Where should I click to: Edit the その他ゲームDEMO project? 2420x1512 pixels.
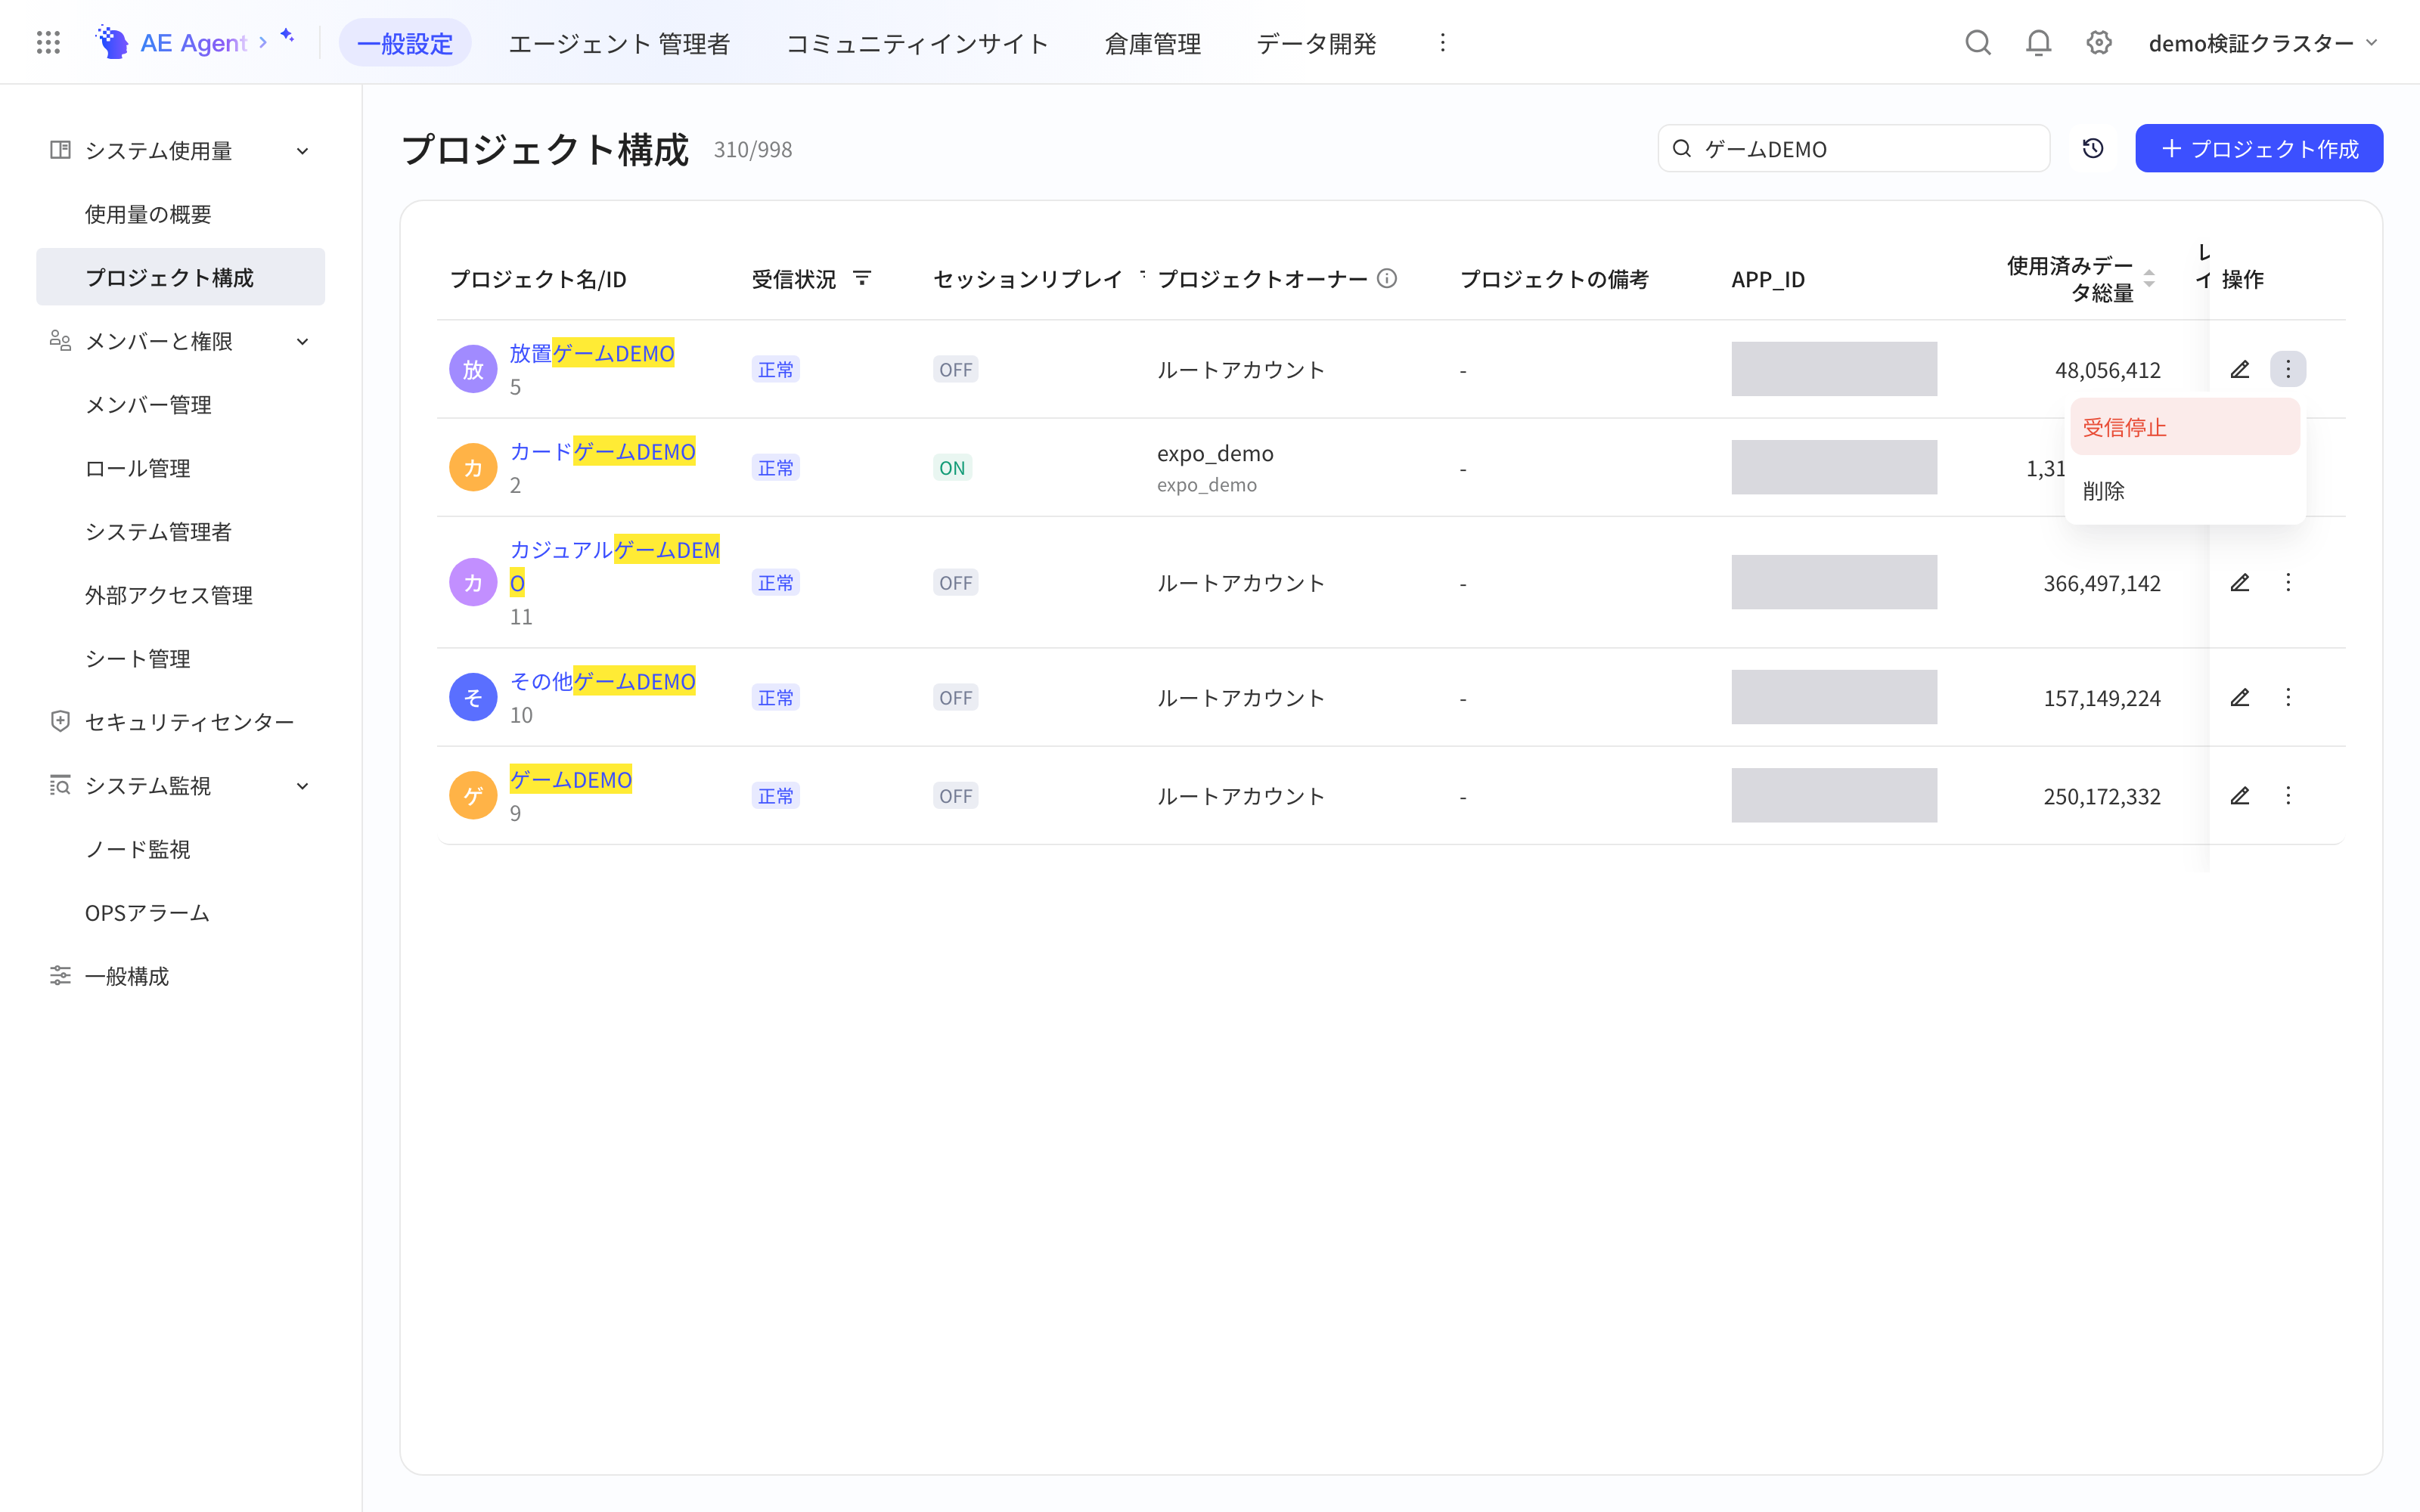(x=2240, y=697)
